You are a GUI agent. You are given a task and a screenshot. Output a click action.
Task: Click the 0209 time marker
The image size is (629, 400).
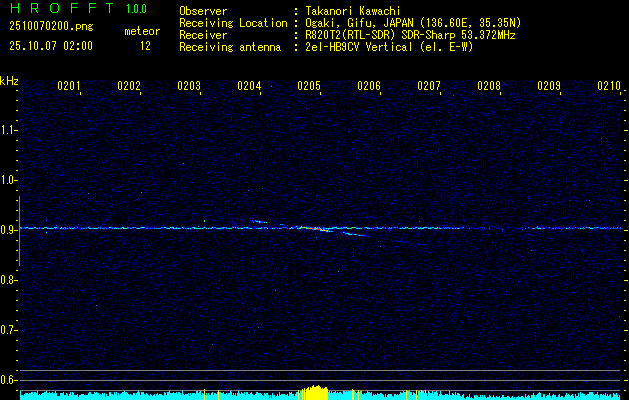pyautogui.click(x=549, y=86)
